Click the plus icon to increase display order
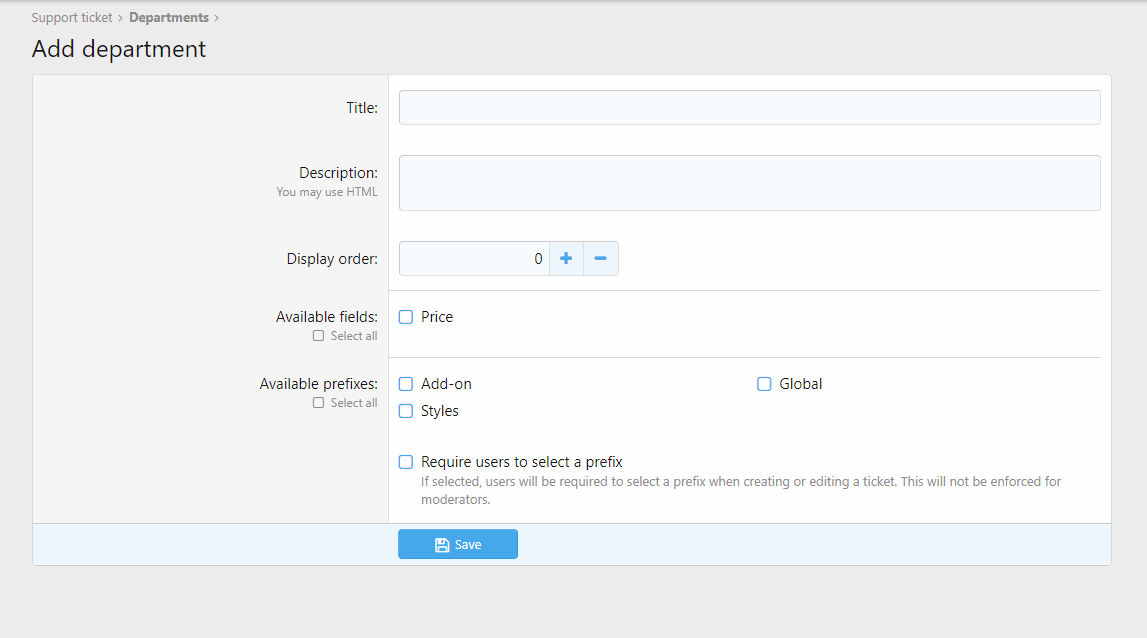1147x638 pixels. pyautogui.click(x=566, y=259)
